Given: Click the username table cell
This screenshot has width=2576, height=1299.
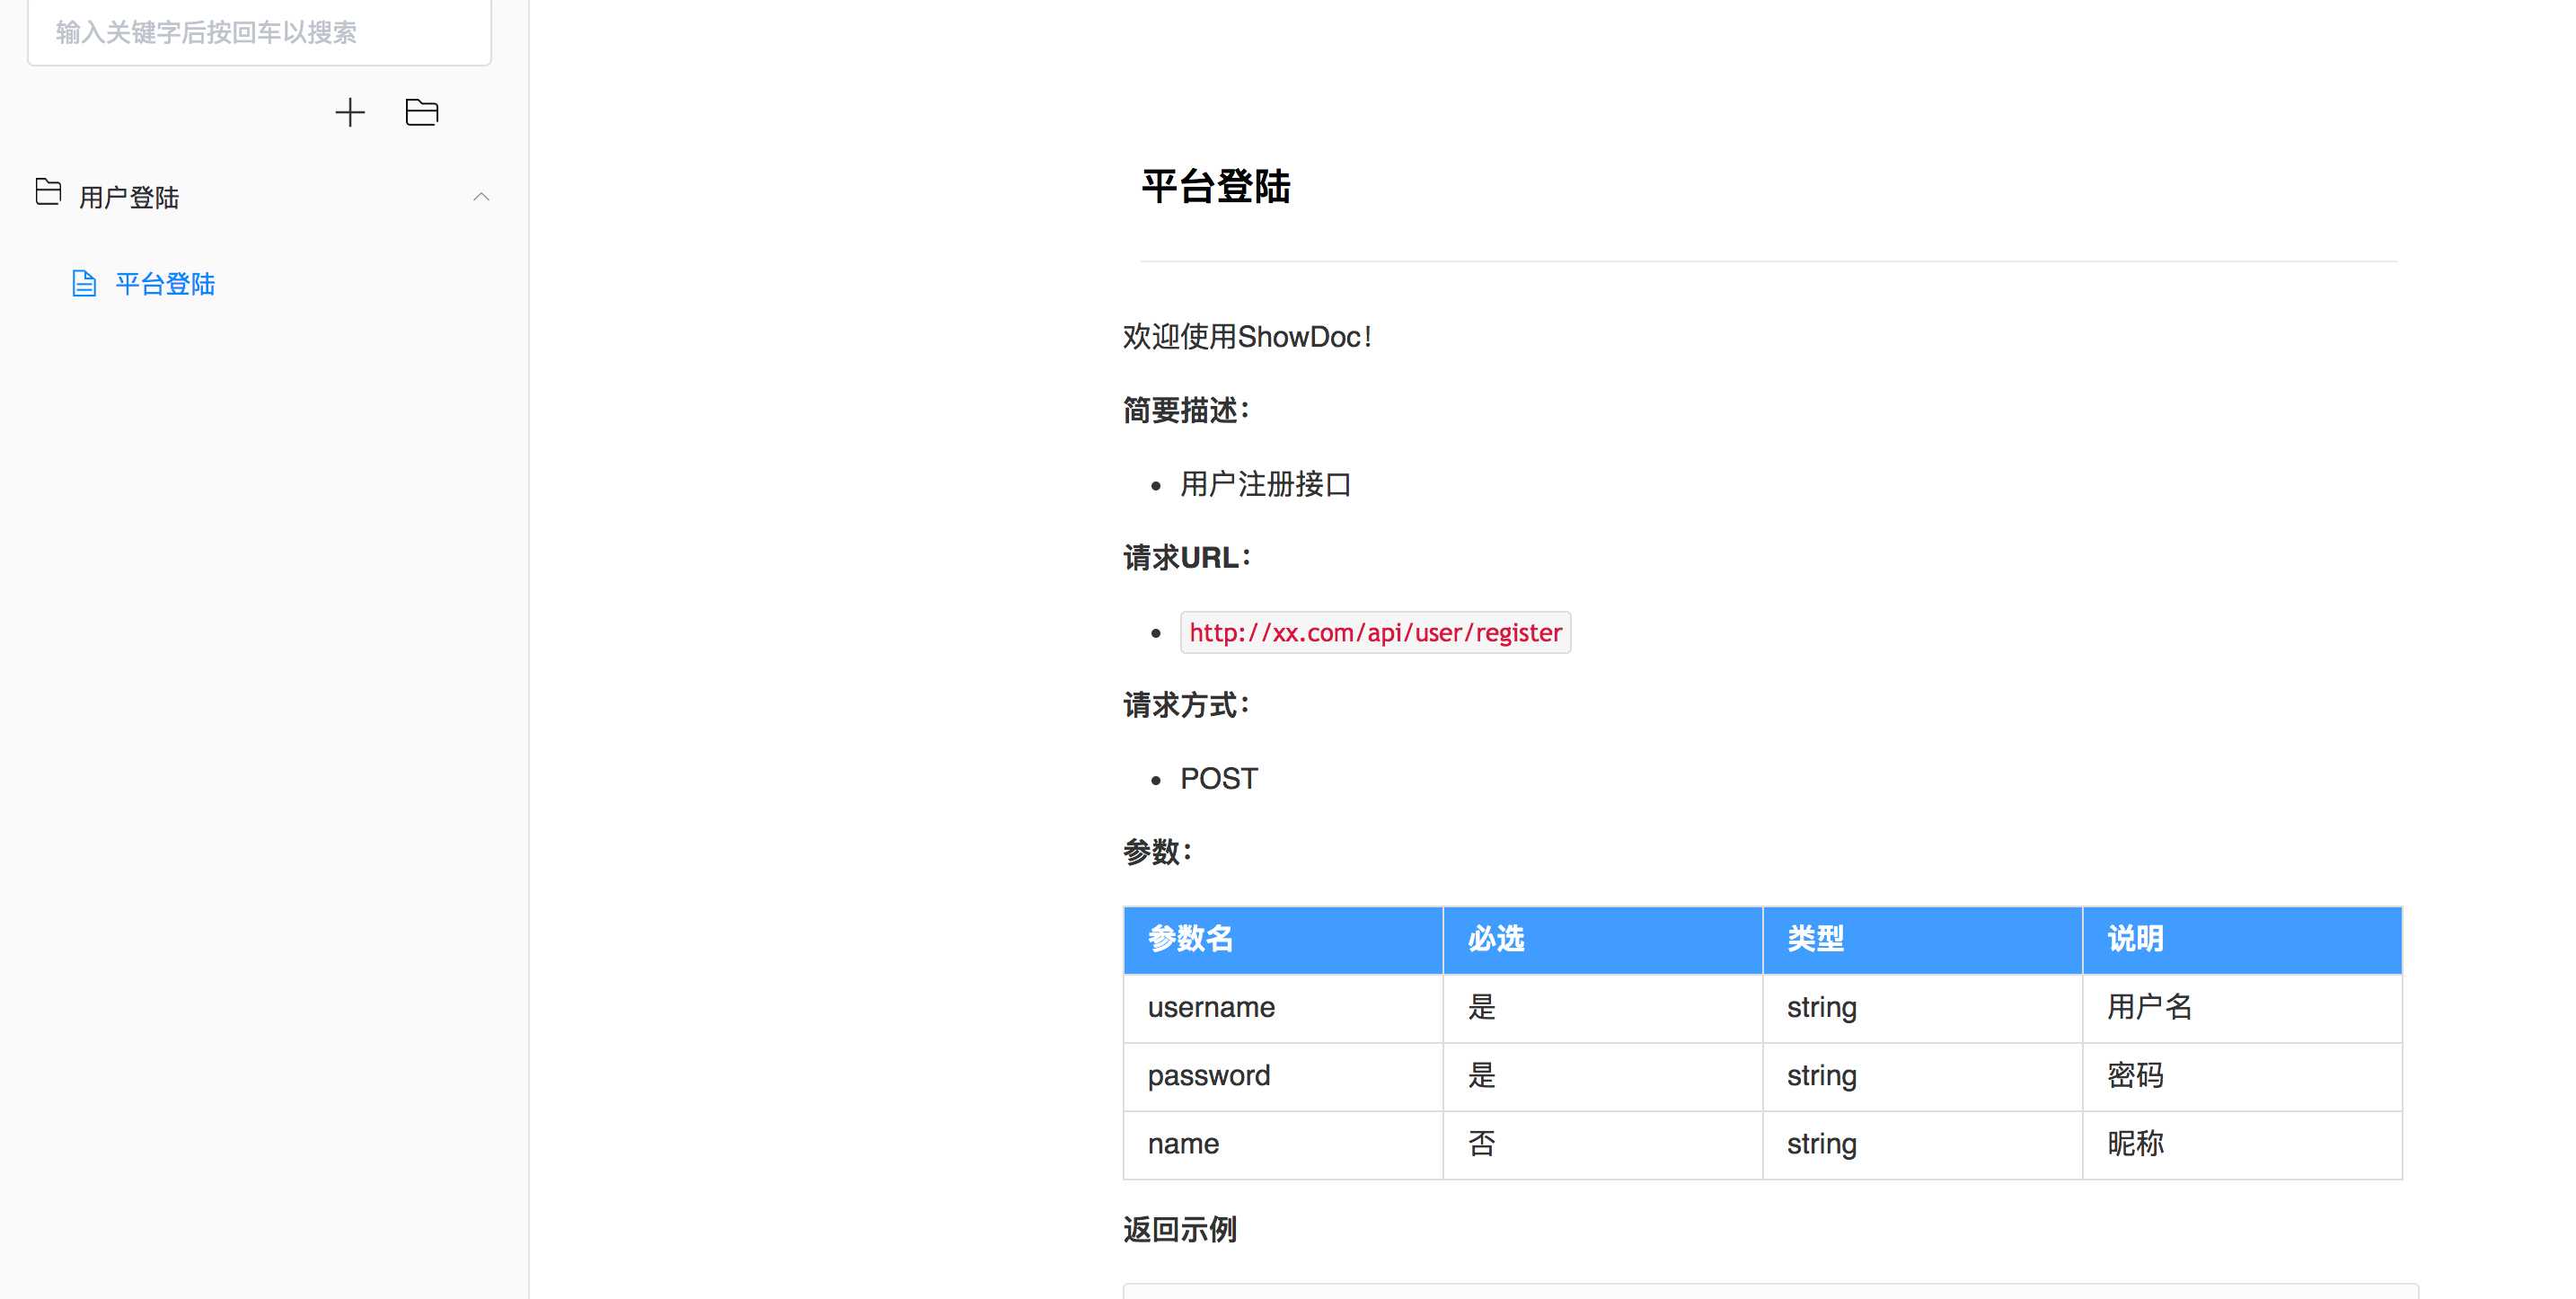Looking at the screenshot, I should [x=1283, y=1008].
